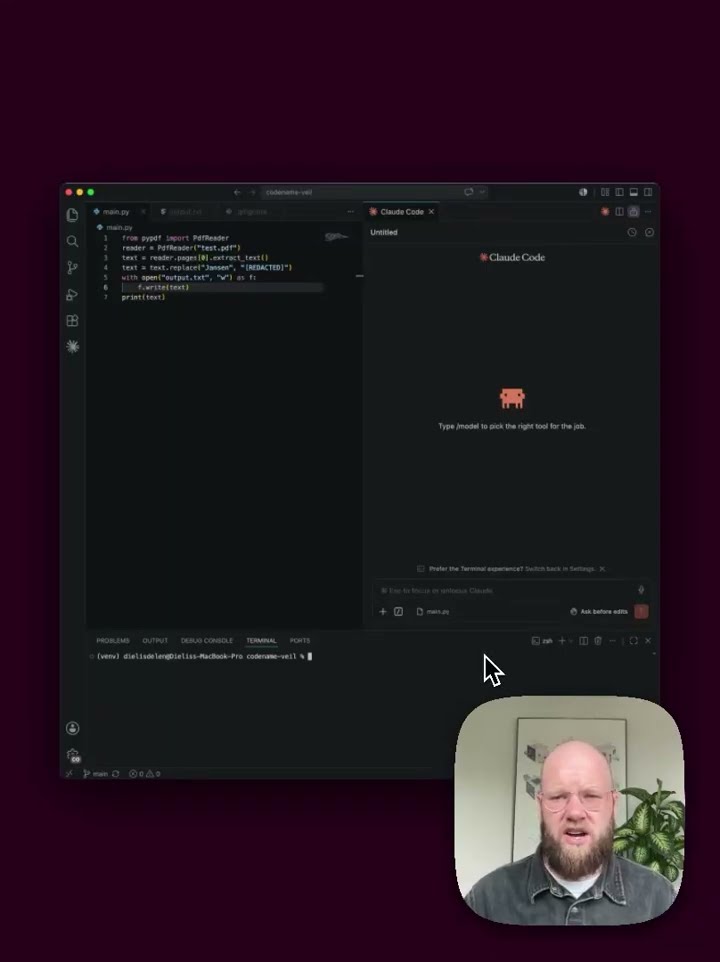Click the red send button in Claude input

pos(641,611)
